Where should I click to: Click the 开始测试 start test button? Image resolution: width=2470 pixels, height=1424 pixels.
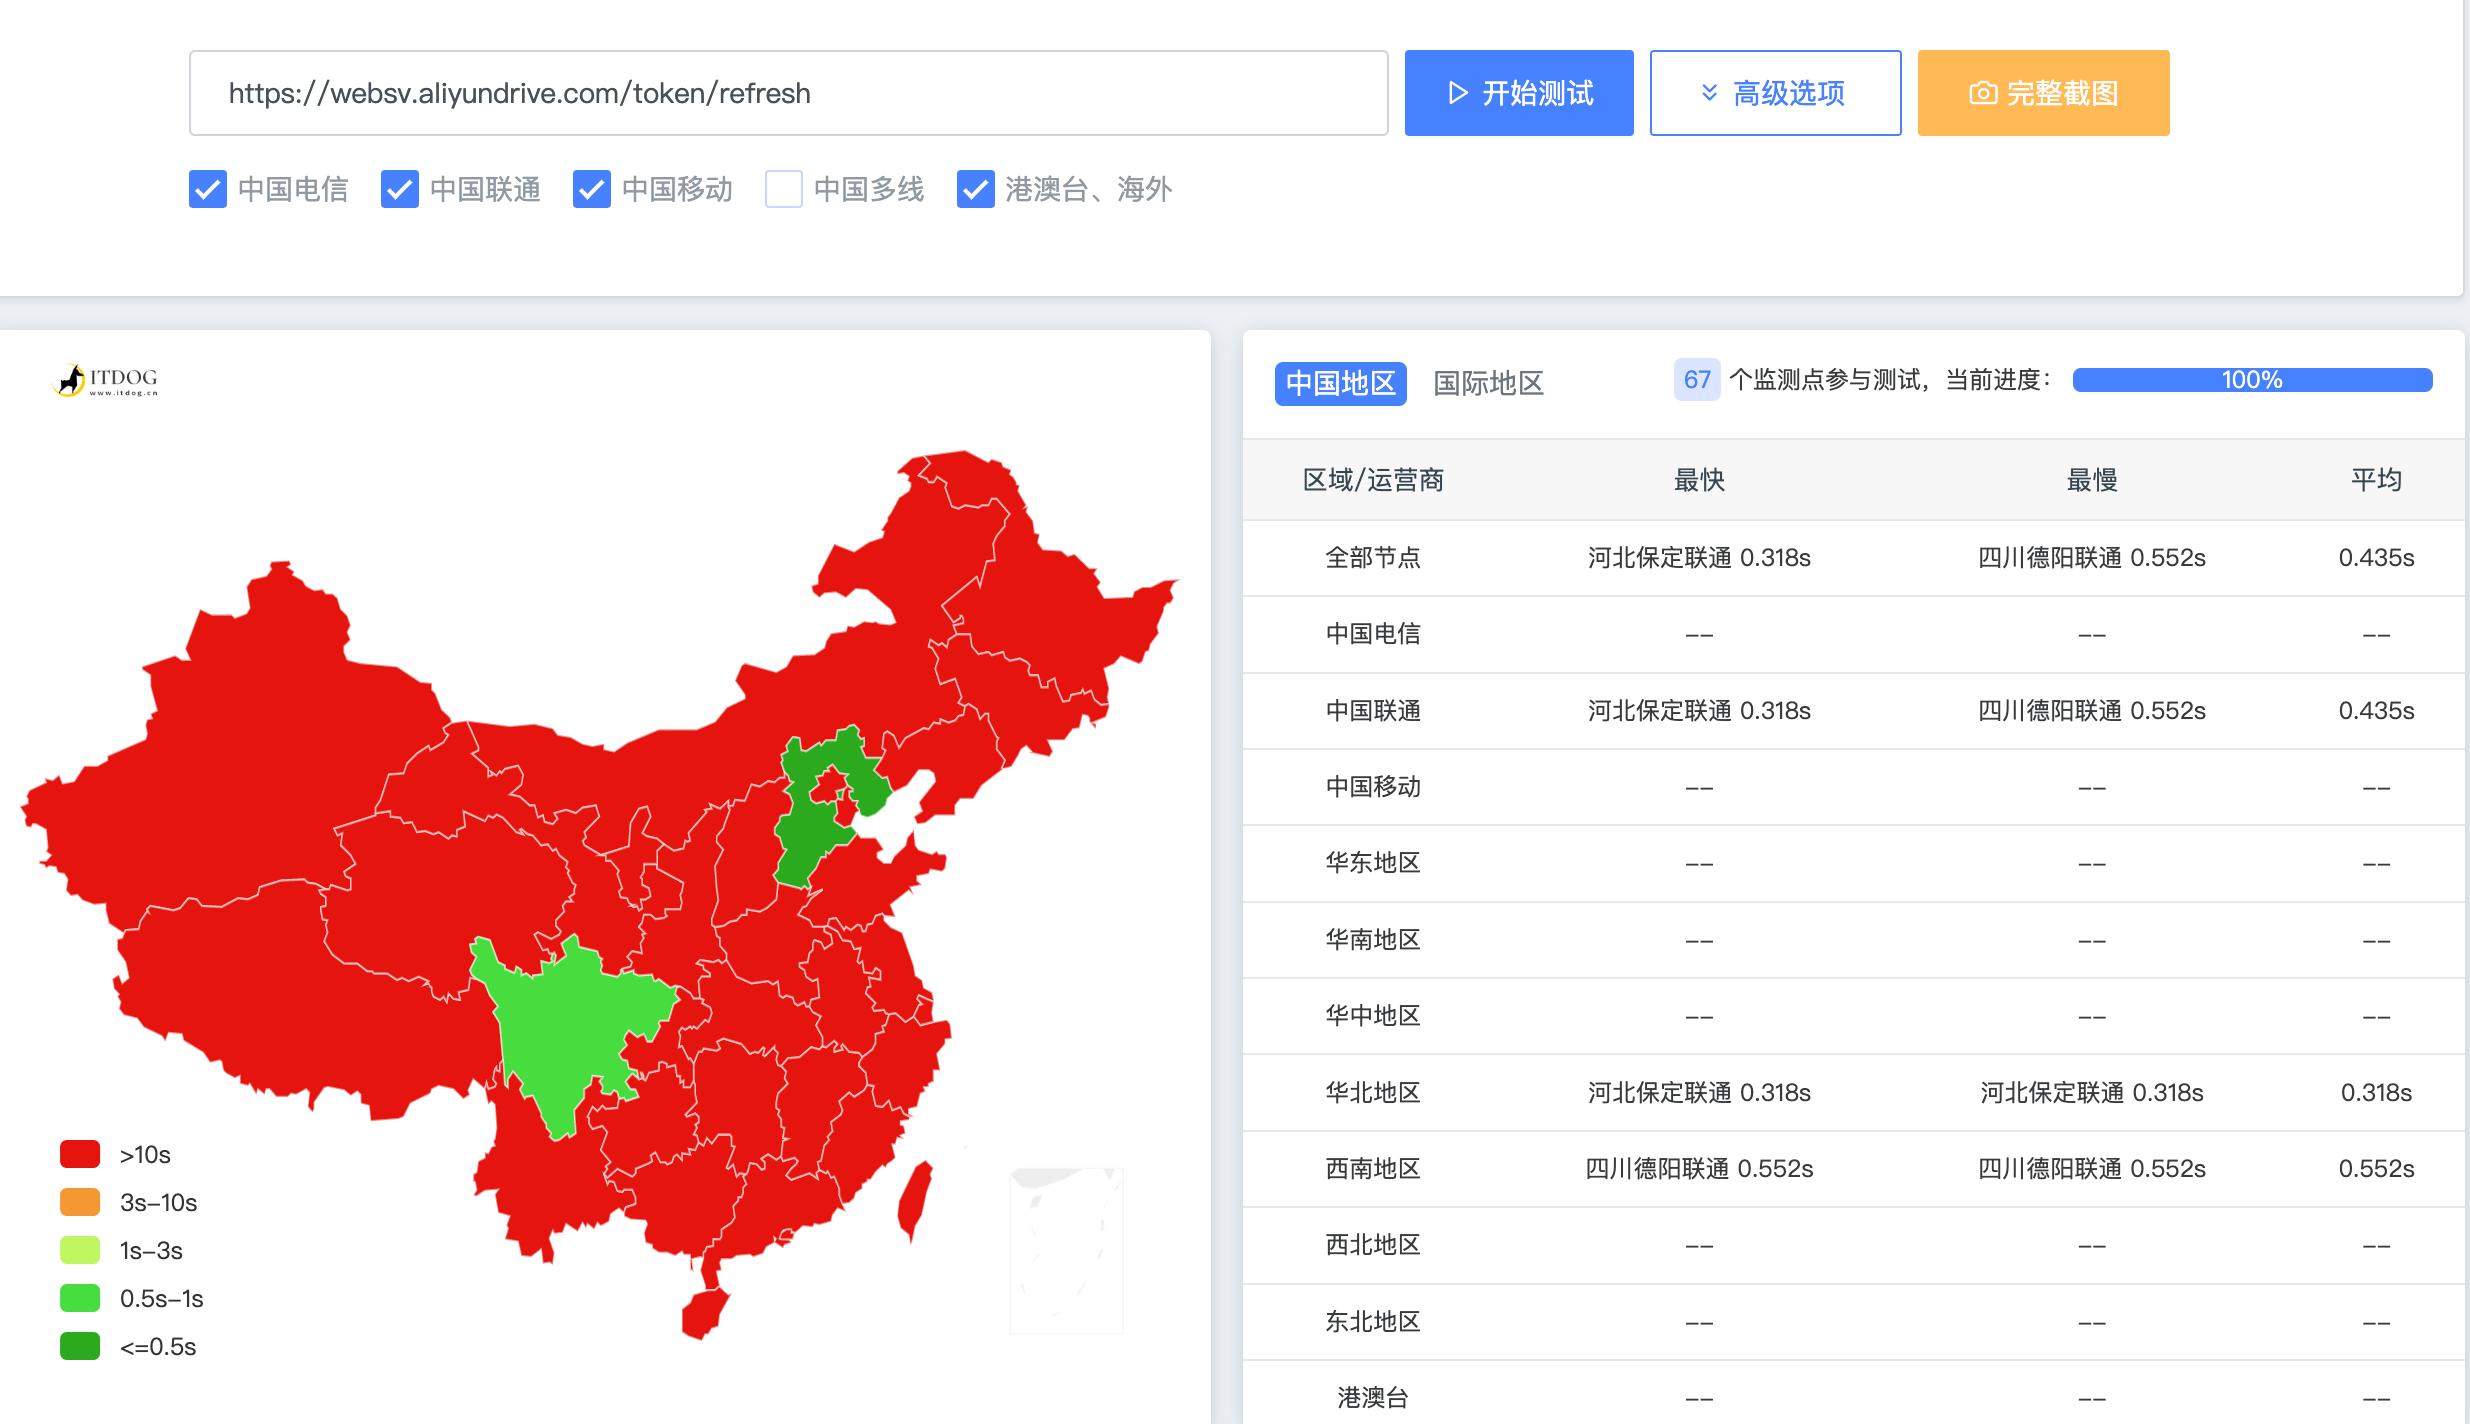pos(1518,93)
